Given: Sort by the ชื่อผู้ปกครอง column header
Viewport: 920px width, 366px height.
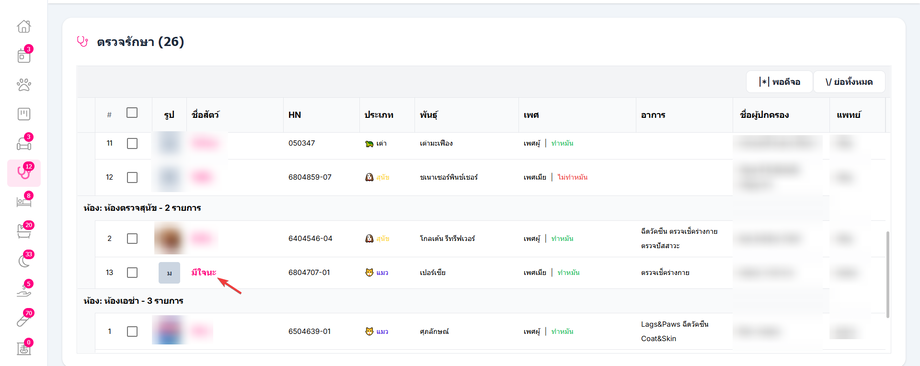Looking at the screenshot, I should (x=764, y=115).
